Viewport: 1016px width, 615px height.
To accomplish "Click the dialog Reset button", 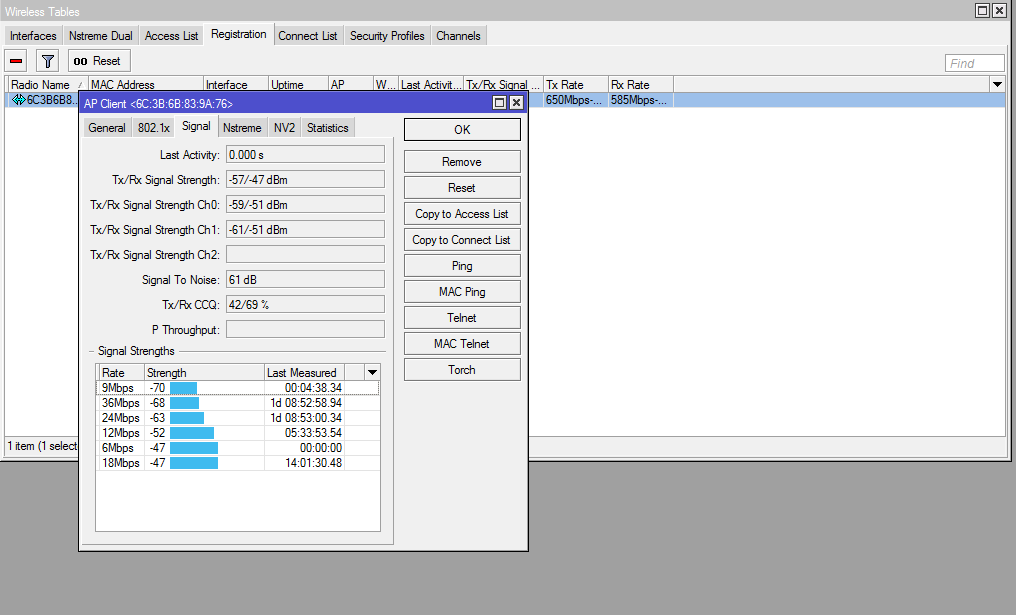I will 462,188.
